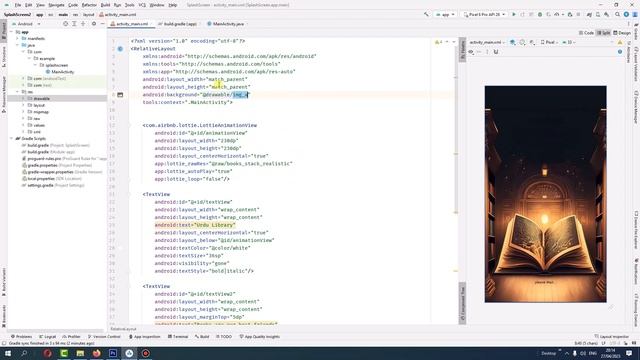This screenshot has width=640, height=360.
Task: Open the Problems tool window button
Action: point(21,337)
